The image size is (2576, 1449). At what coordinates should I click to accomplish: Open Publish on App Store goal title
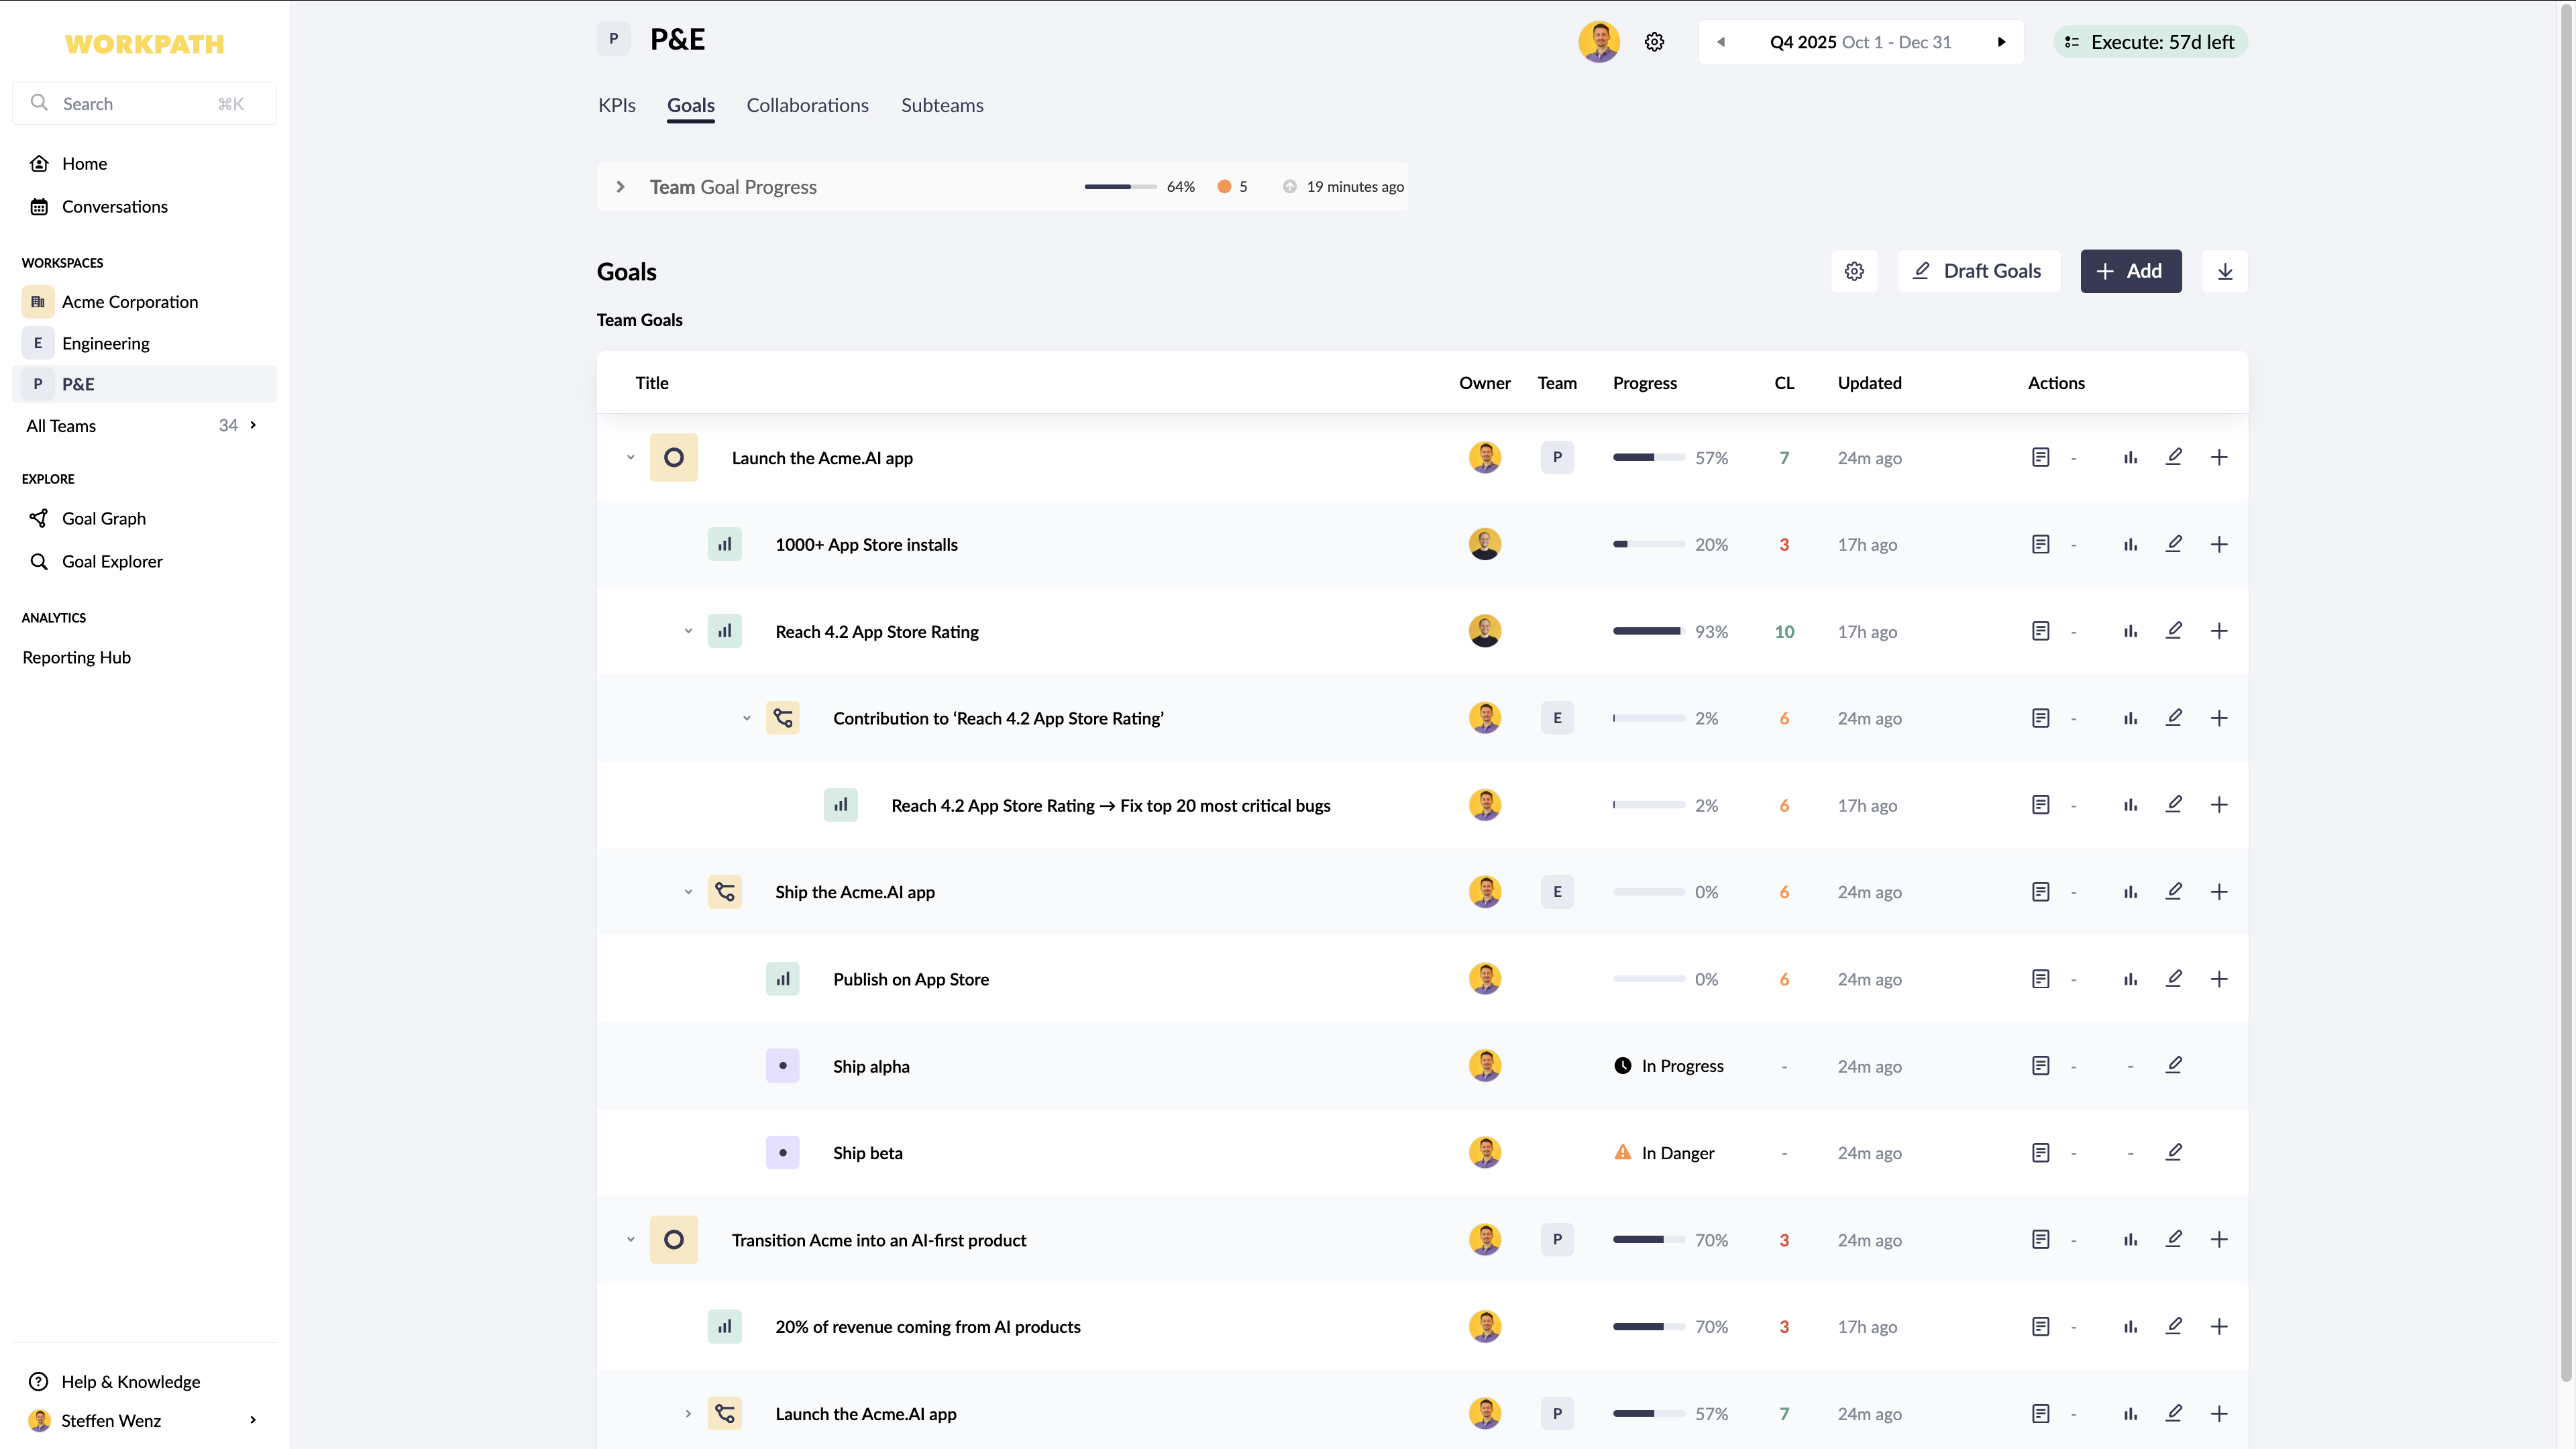point(911,979)
